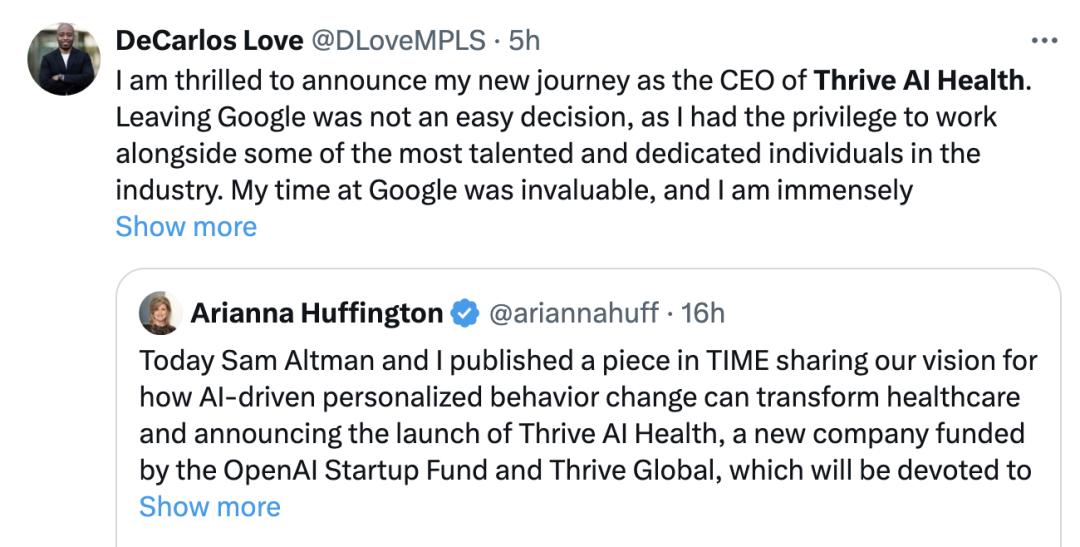Click the @ariannahuff handle

pos(573,314)
